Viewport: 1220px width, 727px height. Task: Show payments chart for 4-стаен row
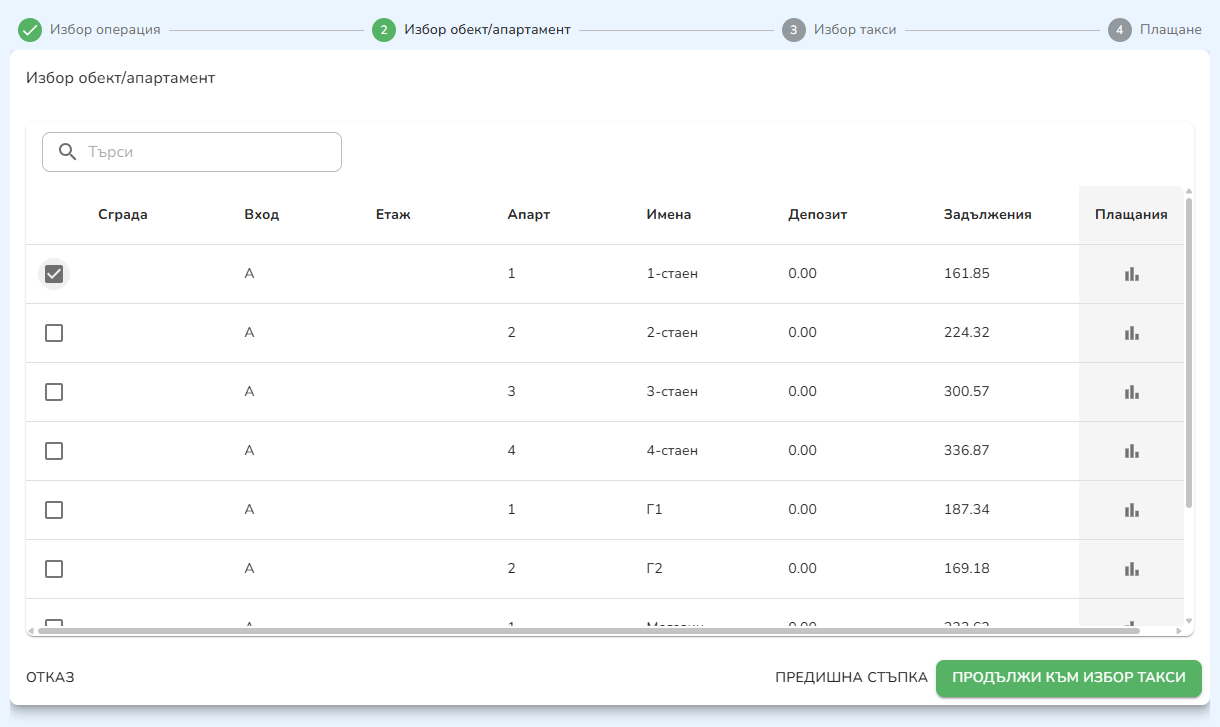click(1131, 451)
